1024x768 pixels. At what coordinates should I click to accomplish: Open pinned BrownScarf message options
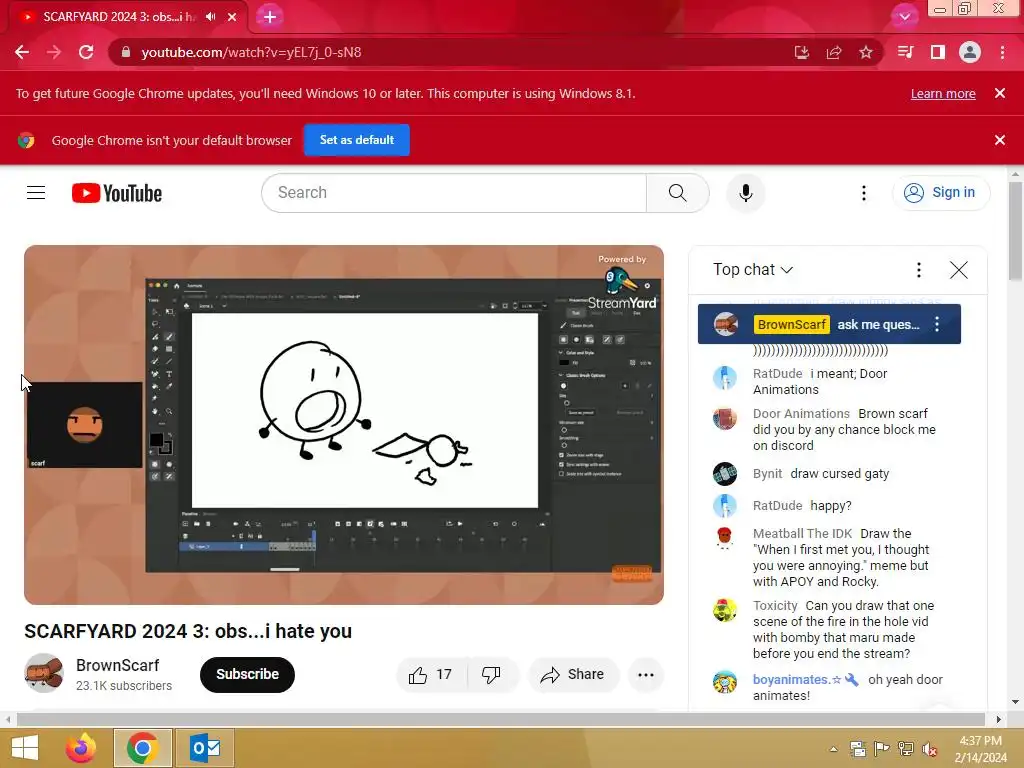point(937,325)
